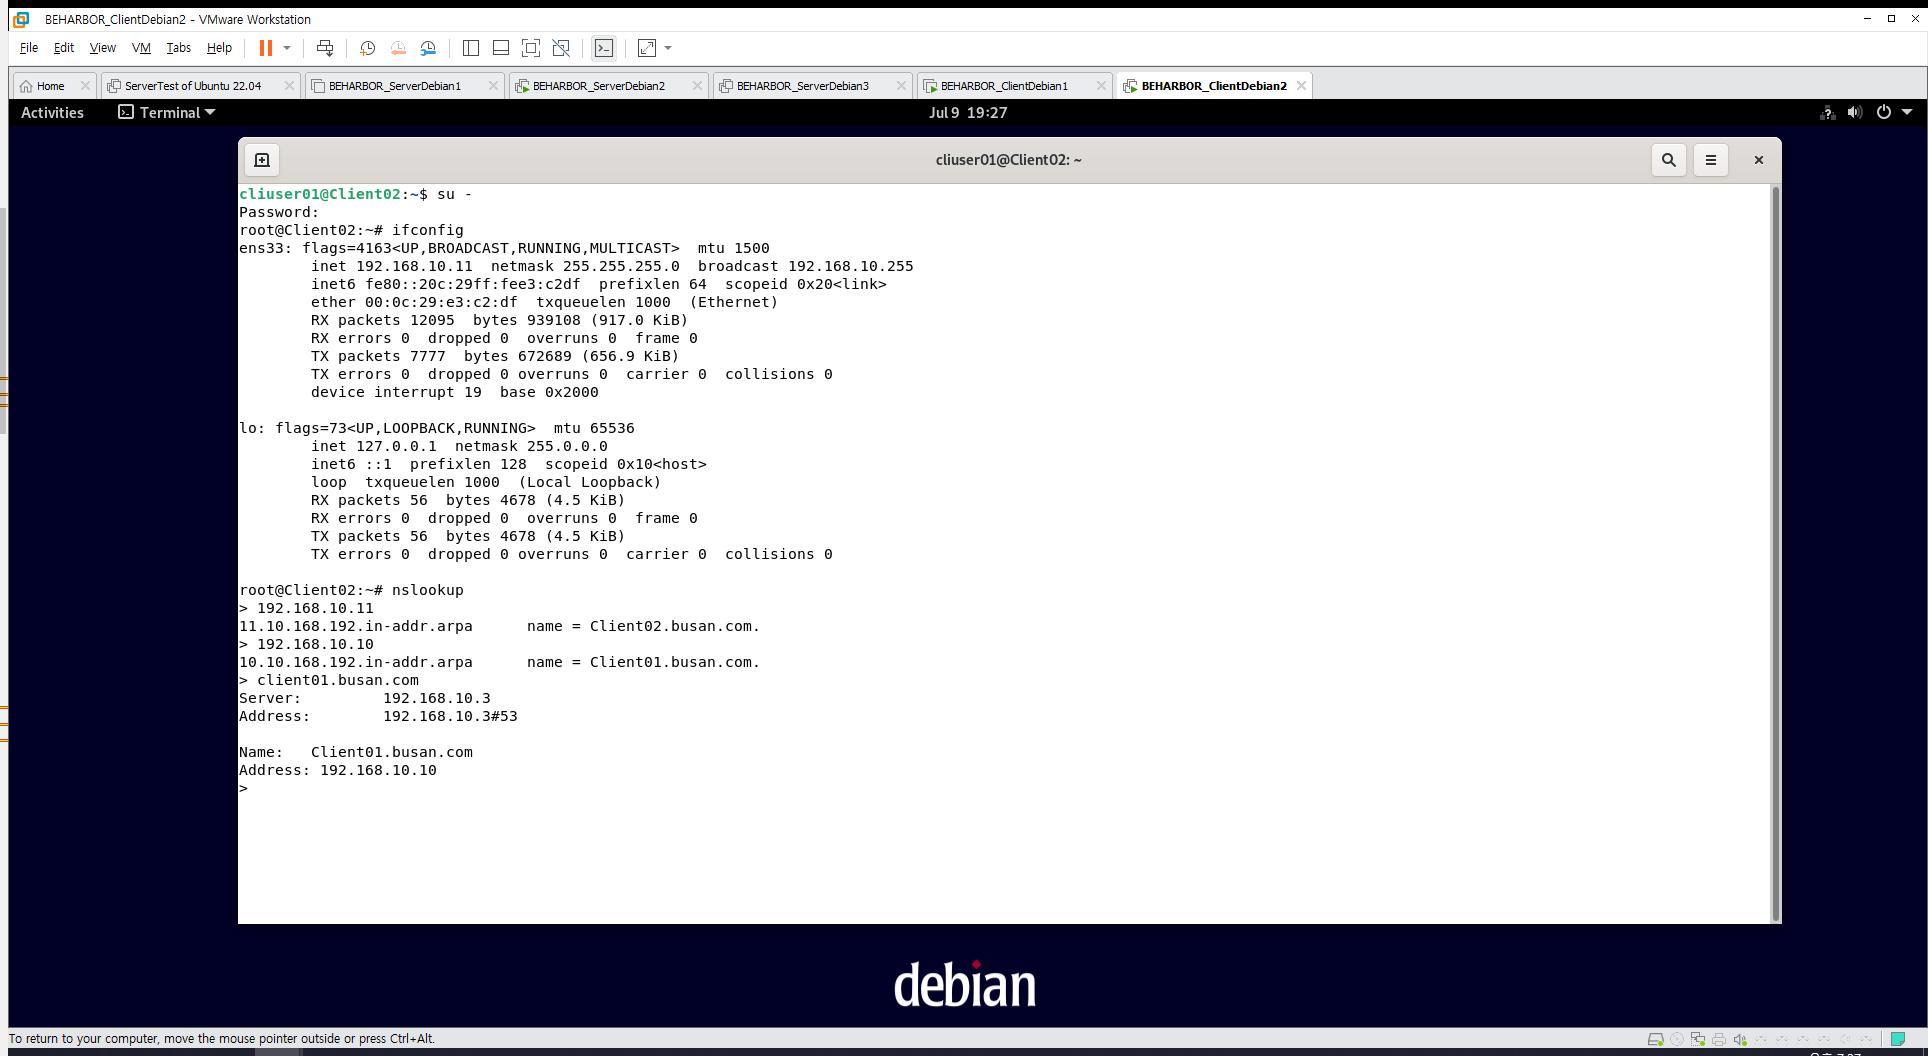Close the BEHARBOR_ClientDebian1 tab
This screenshot has height=1056, width=1928.
tap(1101, 86)
